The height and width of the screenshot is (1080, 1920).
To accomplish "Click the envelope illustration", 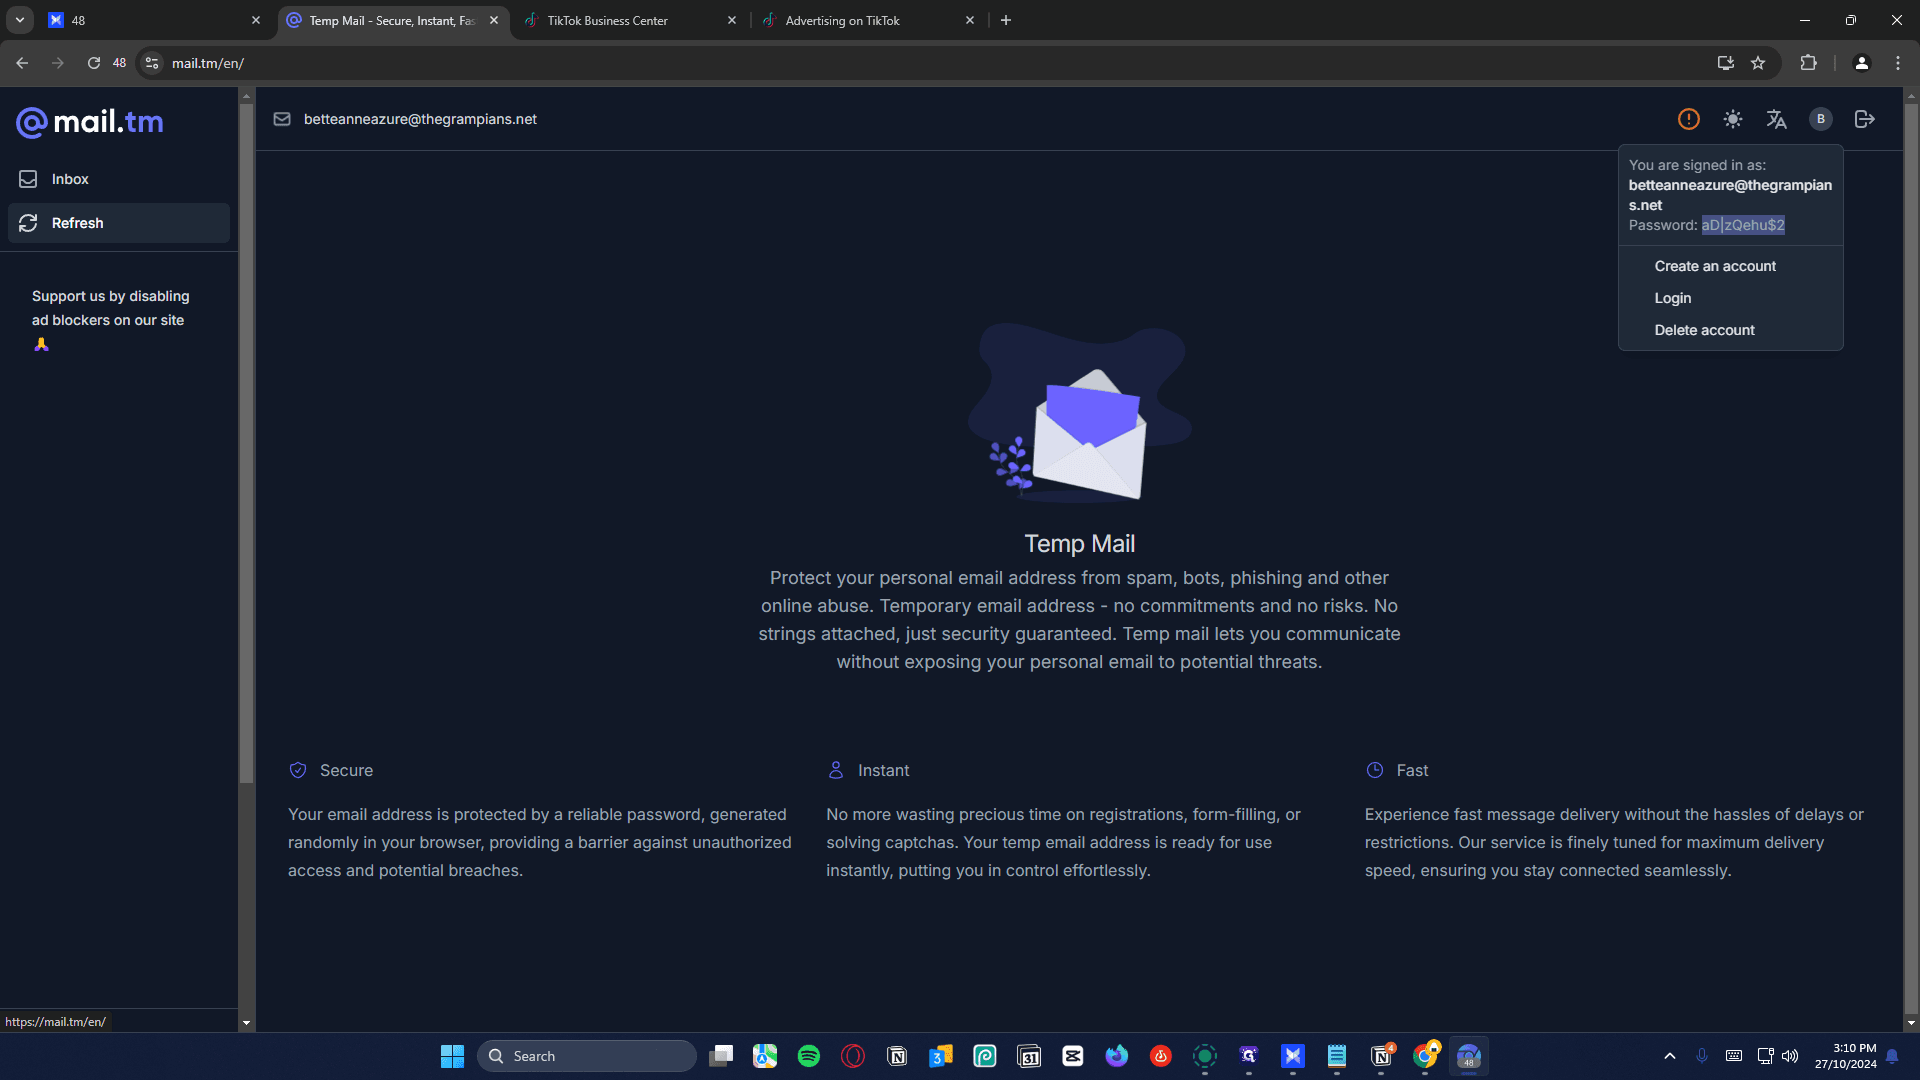I will coord(1079,412).
